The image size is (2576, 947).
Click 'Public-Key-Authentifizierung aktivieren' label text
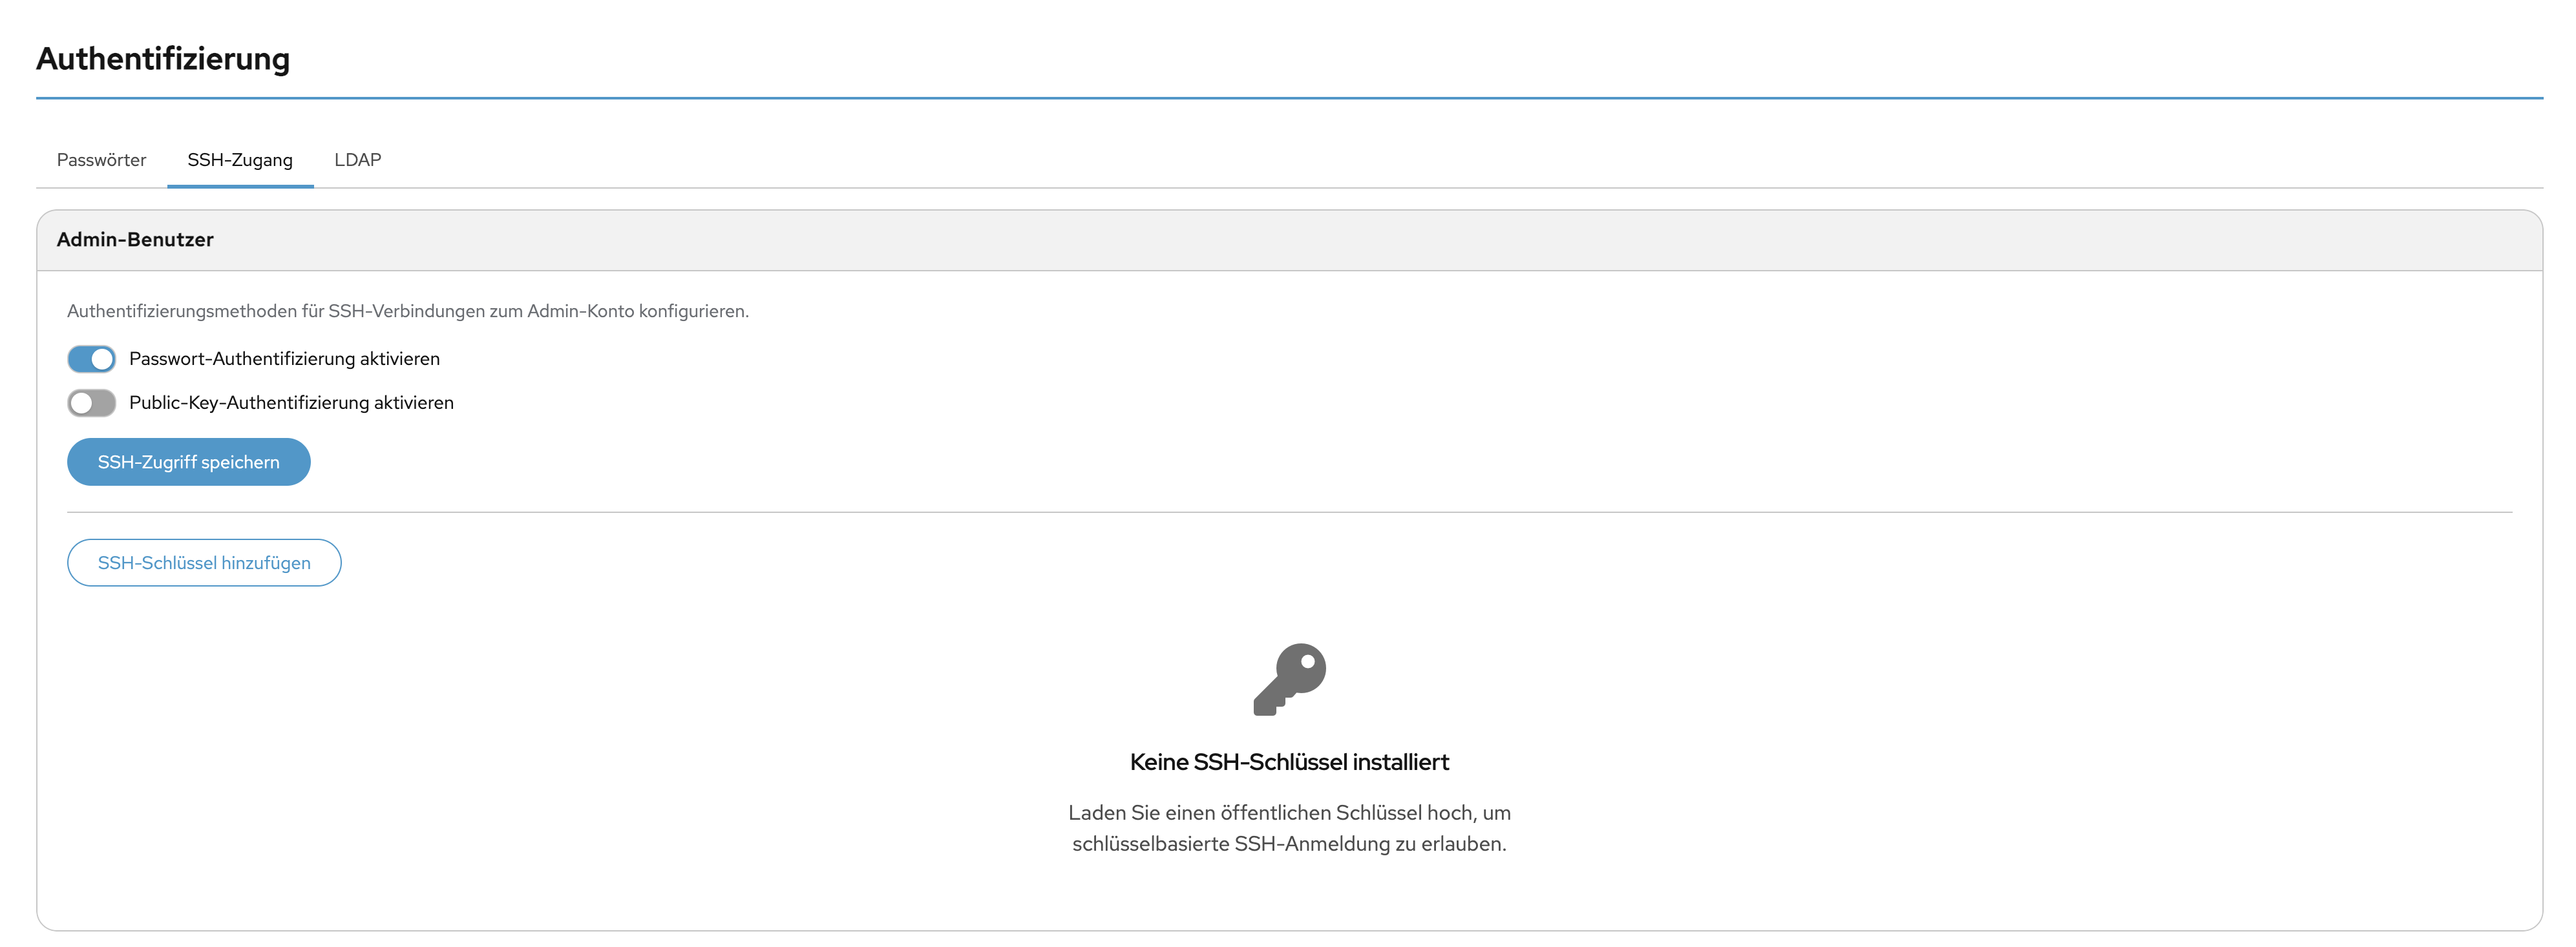(x=291, y=403)
